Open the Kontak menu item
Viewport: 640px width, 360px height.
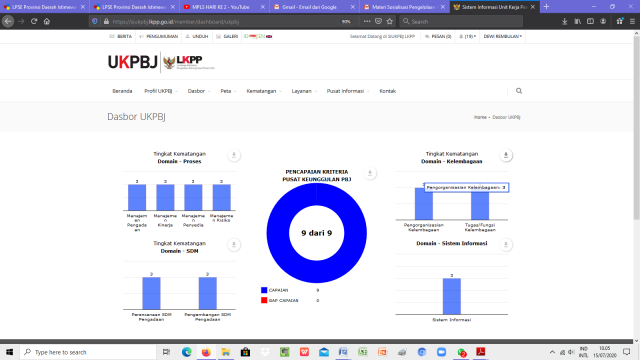pos(387,91)
